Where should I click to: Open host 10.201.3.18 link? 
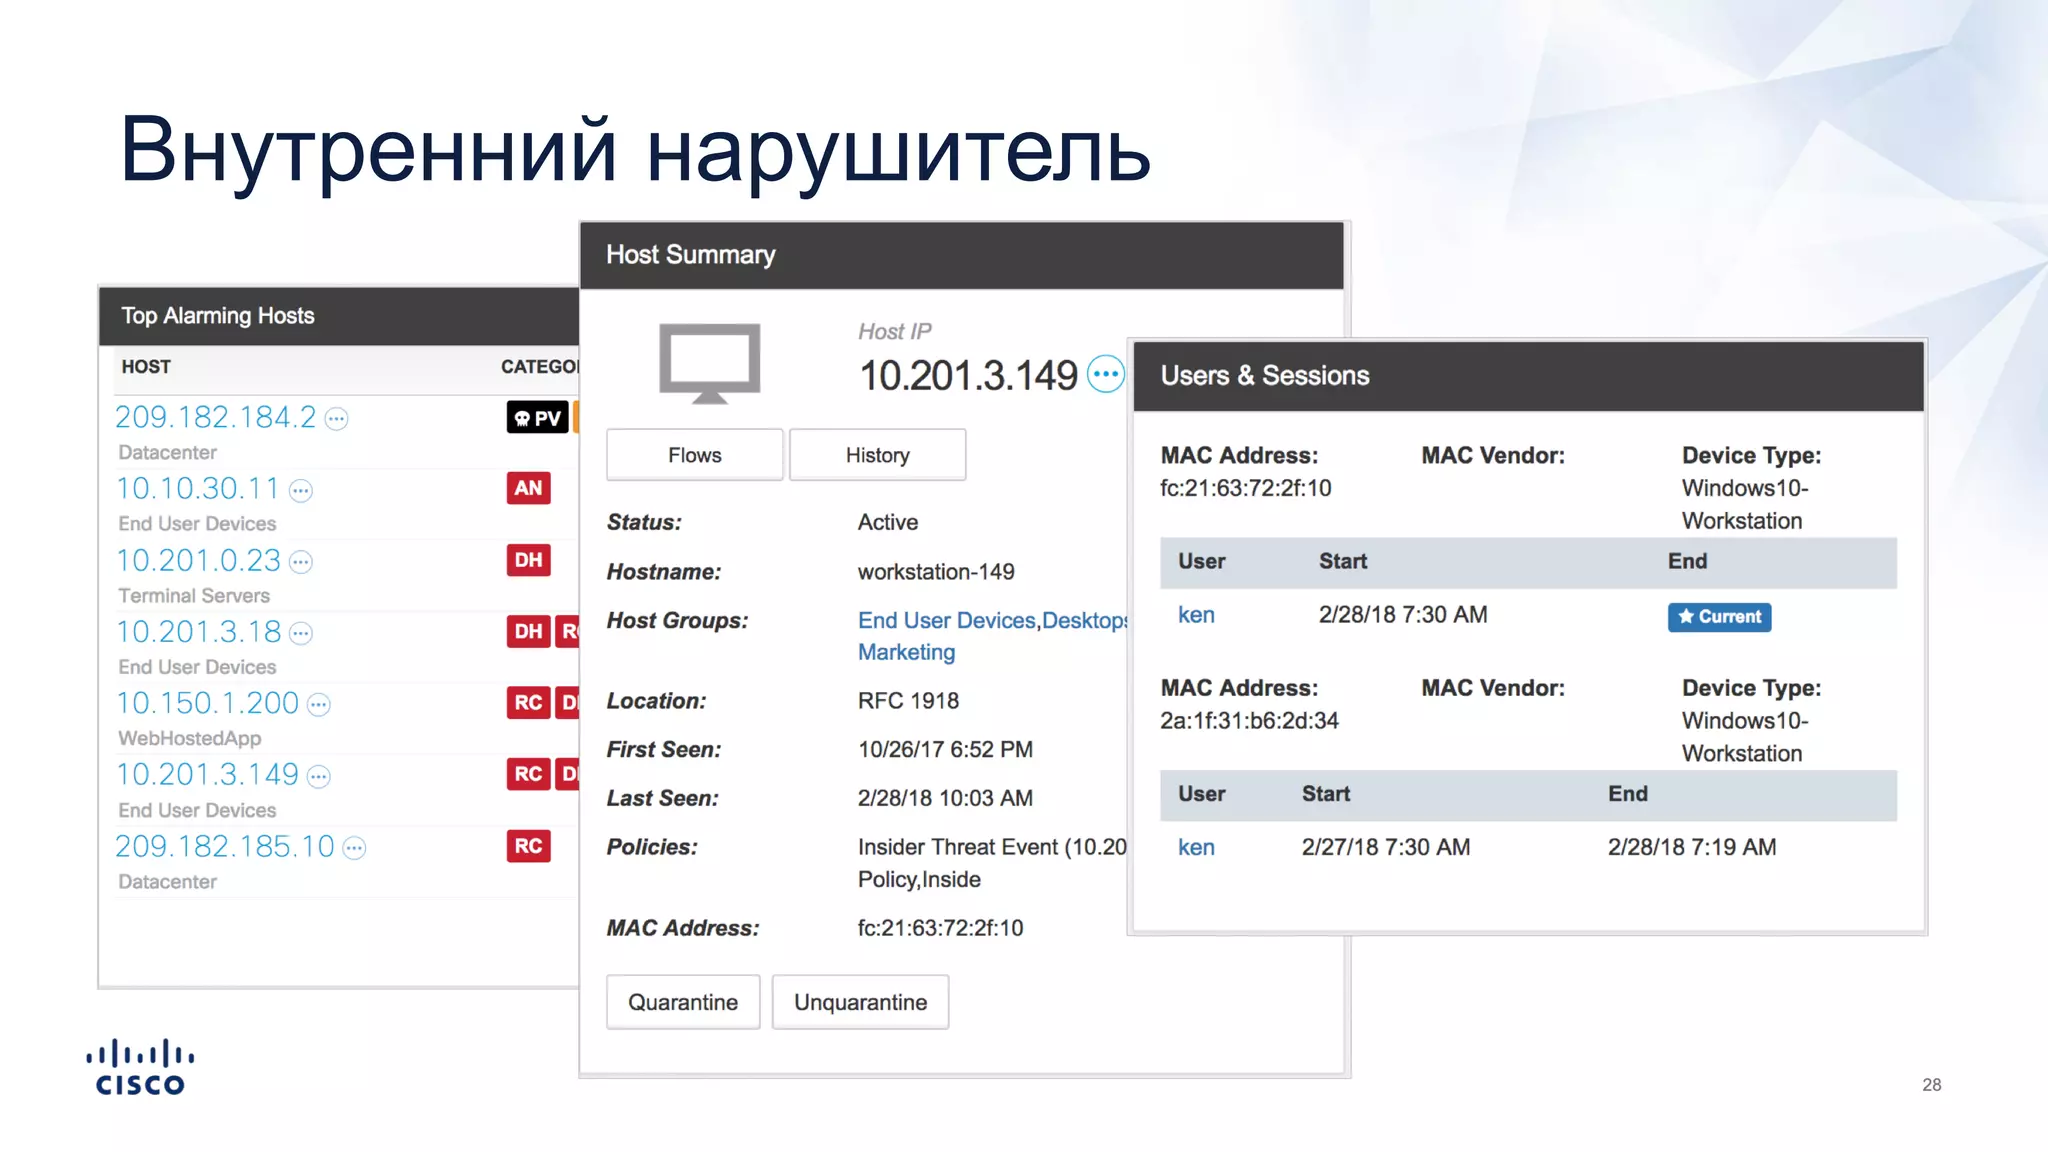(198, 631)
